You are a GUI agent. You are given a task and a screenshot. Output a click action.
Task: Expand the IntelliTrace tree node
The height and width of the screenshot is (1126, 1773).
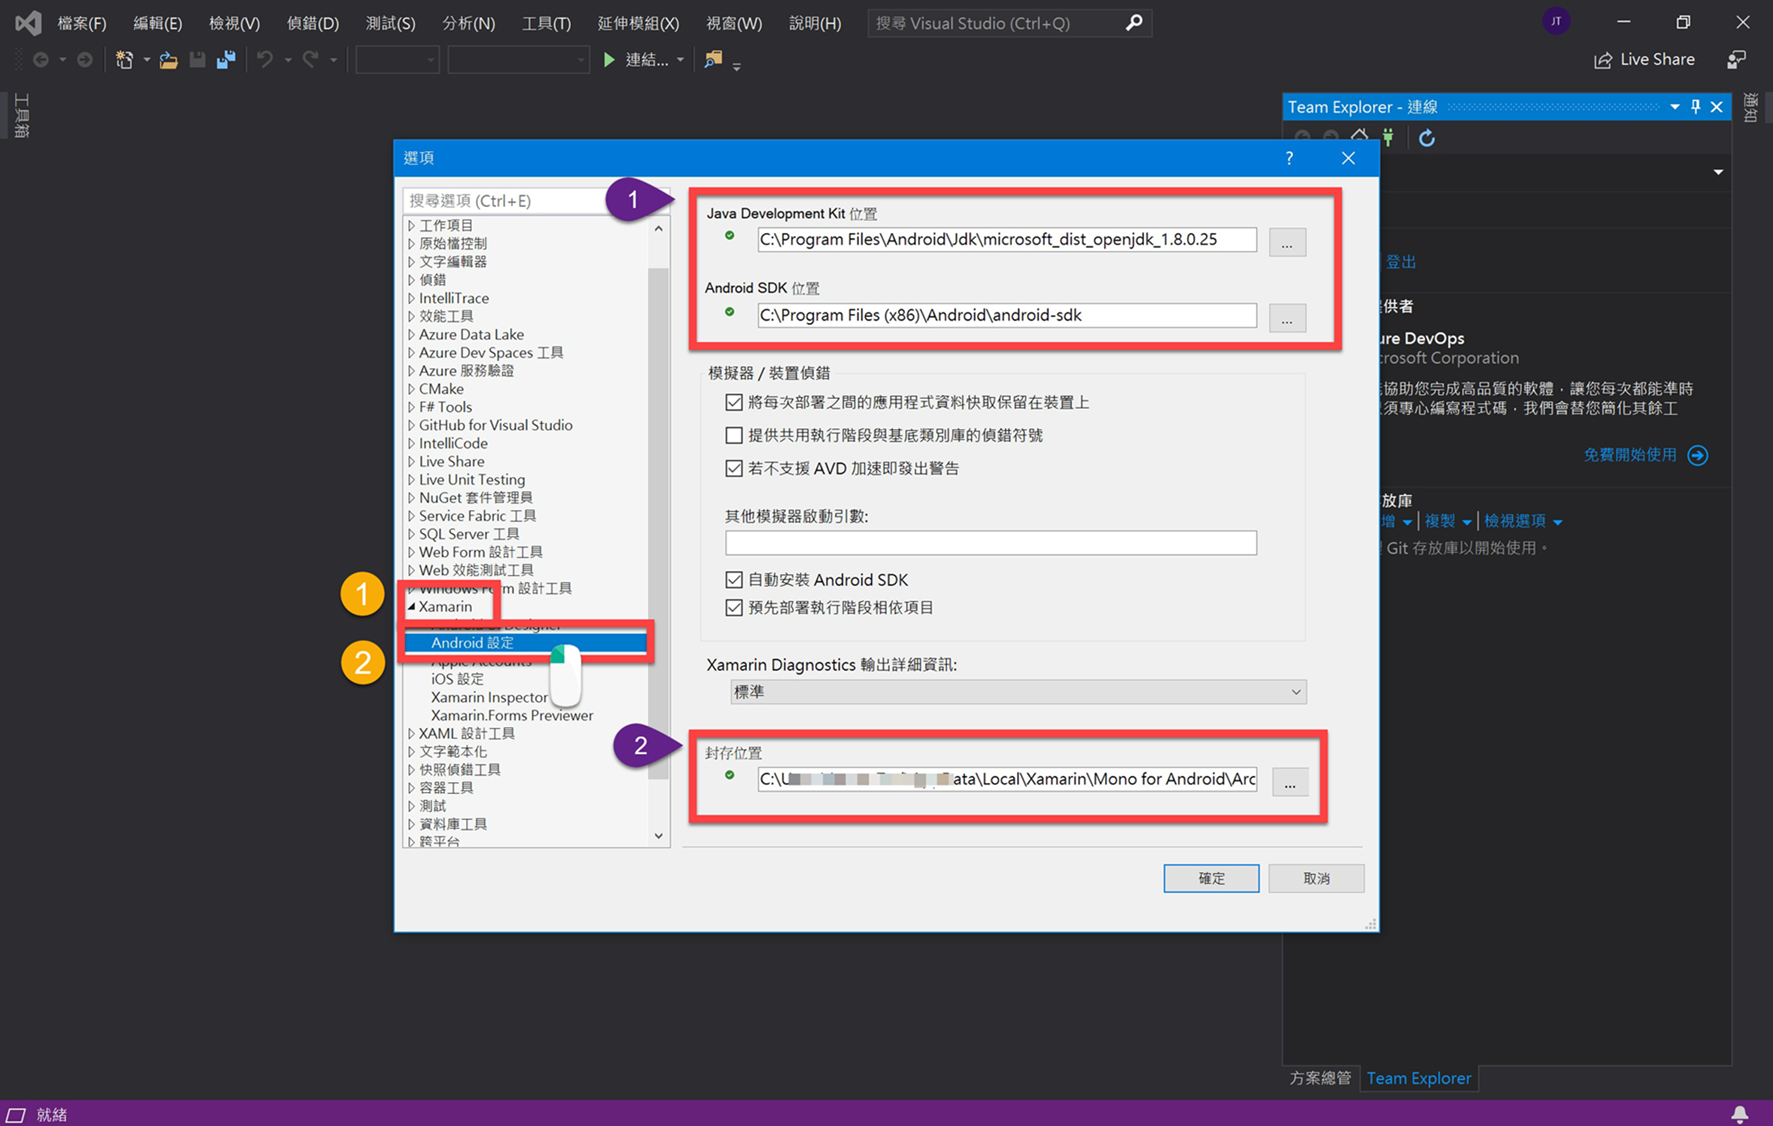(x=411, y=298)
